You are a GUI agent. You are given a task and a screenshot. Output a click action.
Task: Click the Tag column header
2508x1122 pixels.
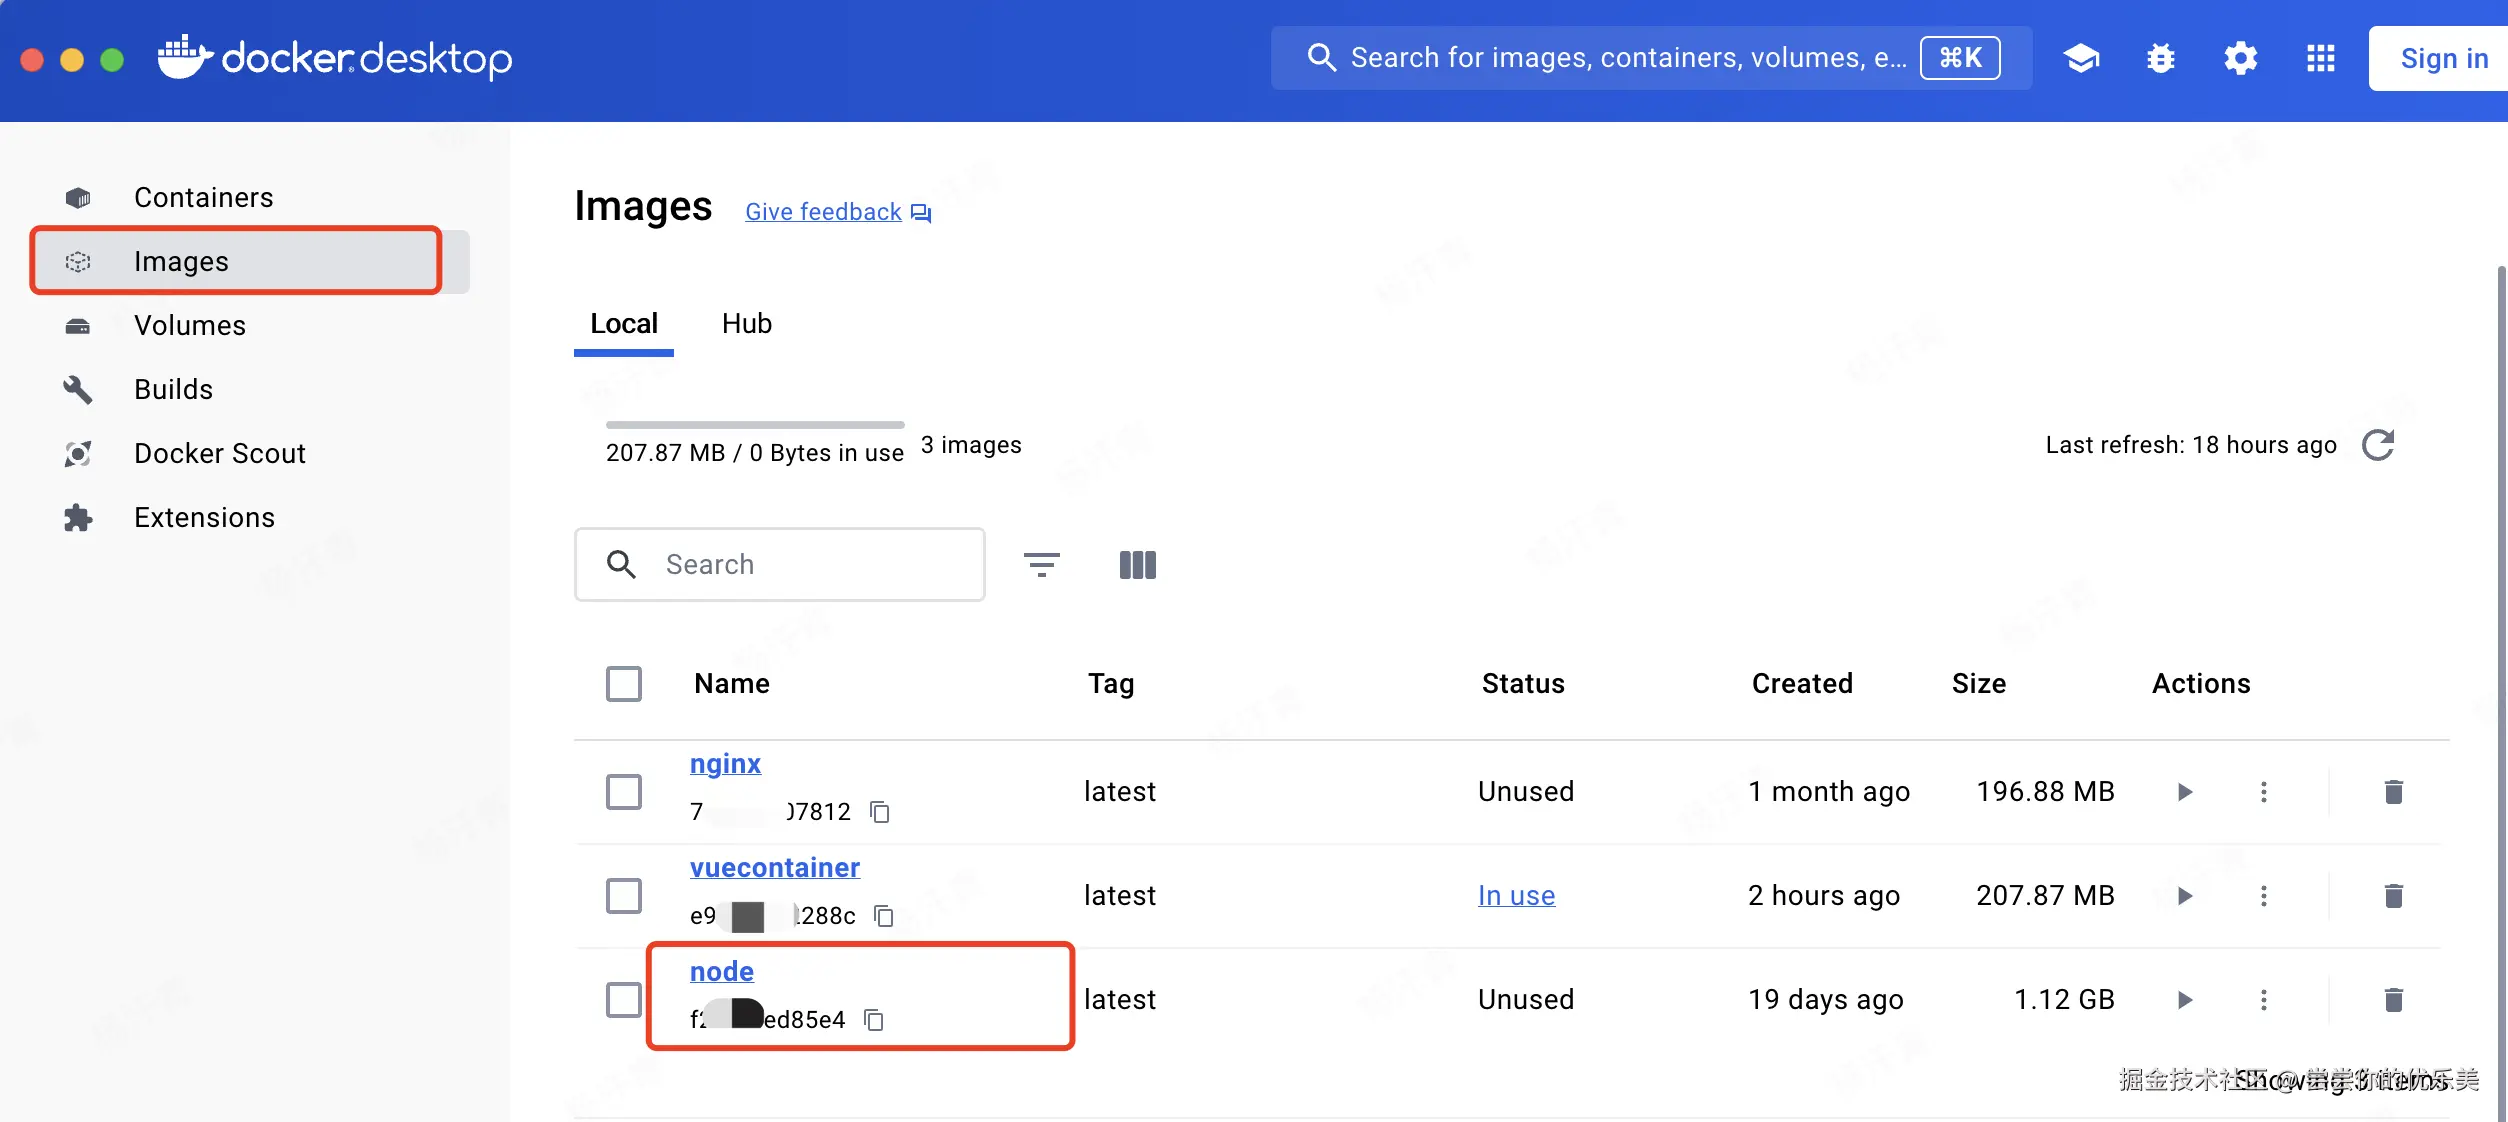1111,684
